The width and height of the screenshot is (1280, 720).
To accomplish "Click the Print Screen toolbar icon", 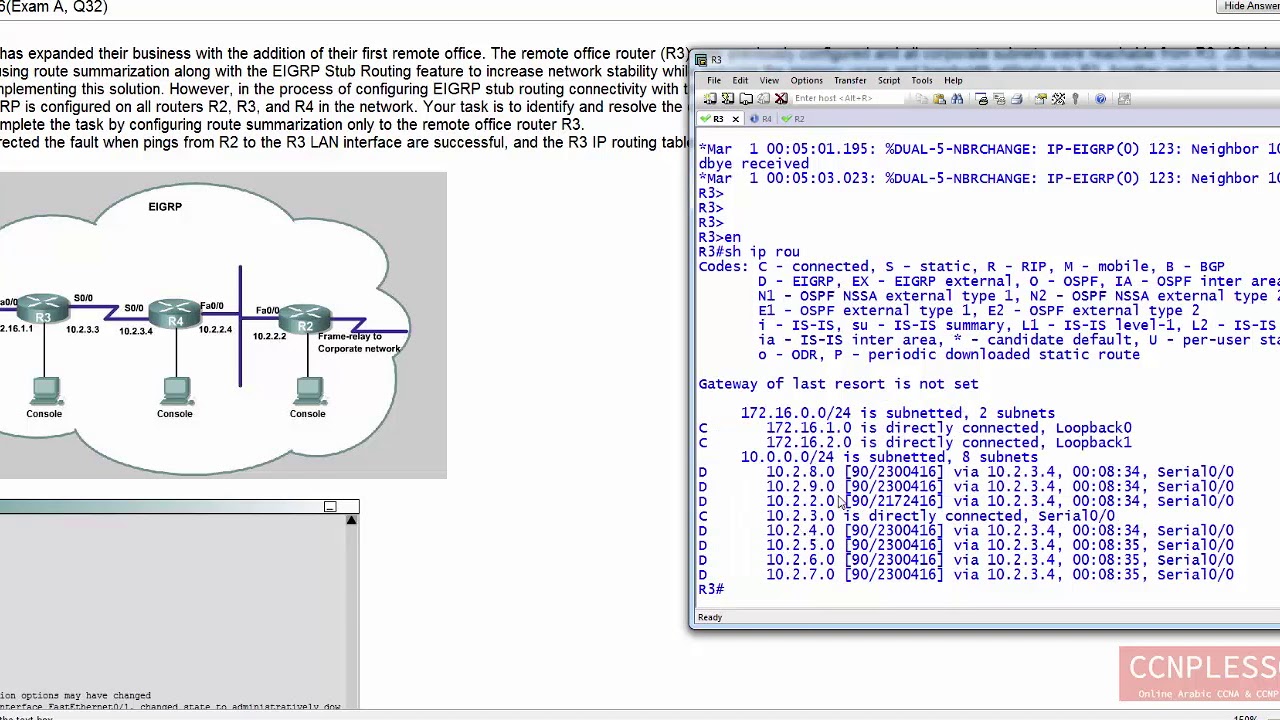I will (x=981, y=98).
